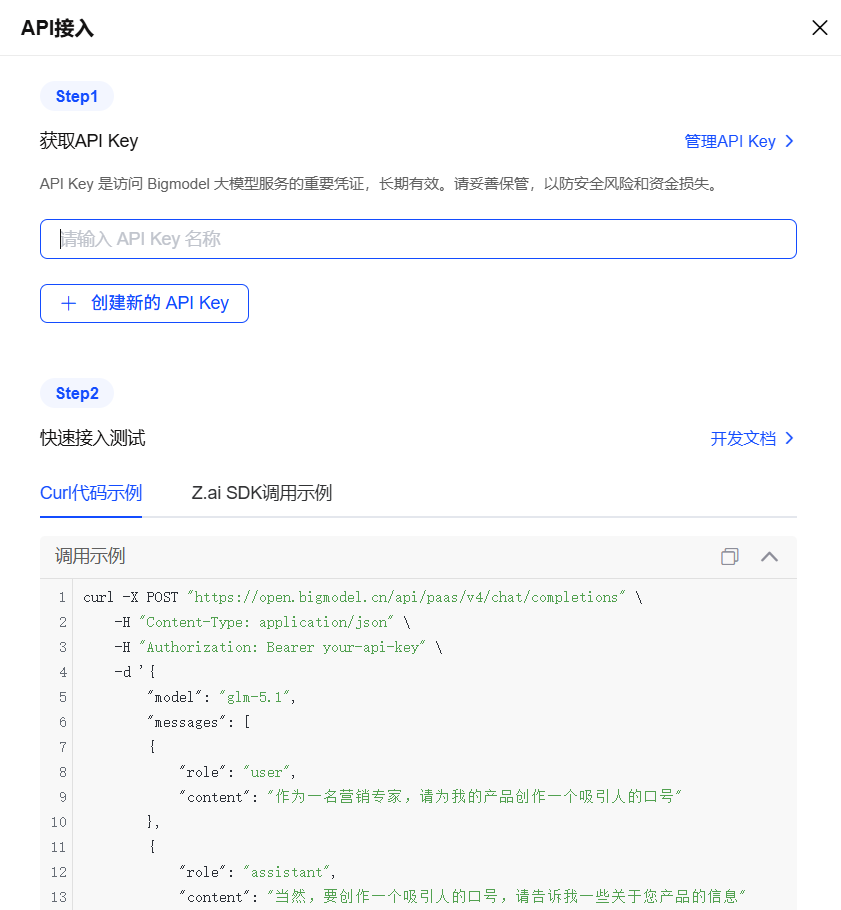Click the 作为一名营销专家 content line

(x=430, y=797)
